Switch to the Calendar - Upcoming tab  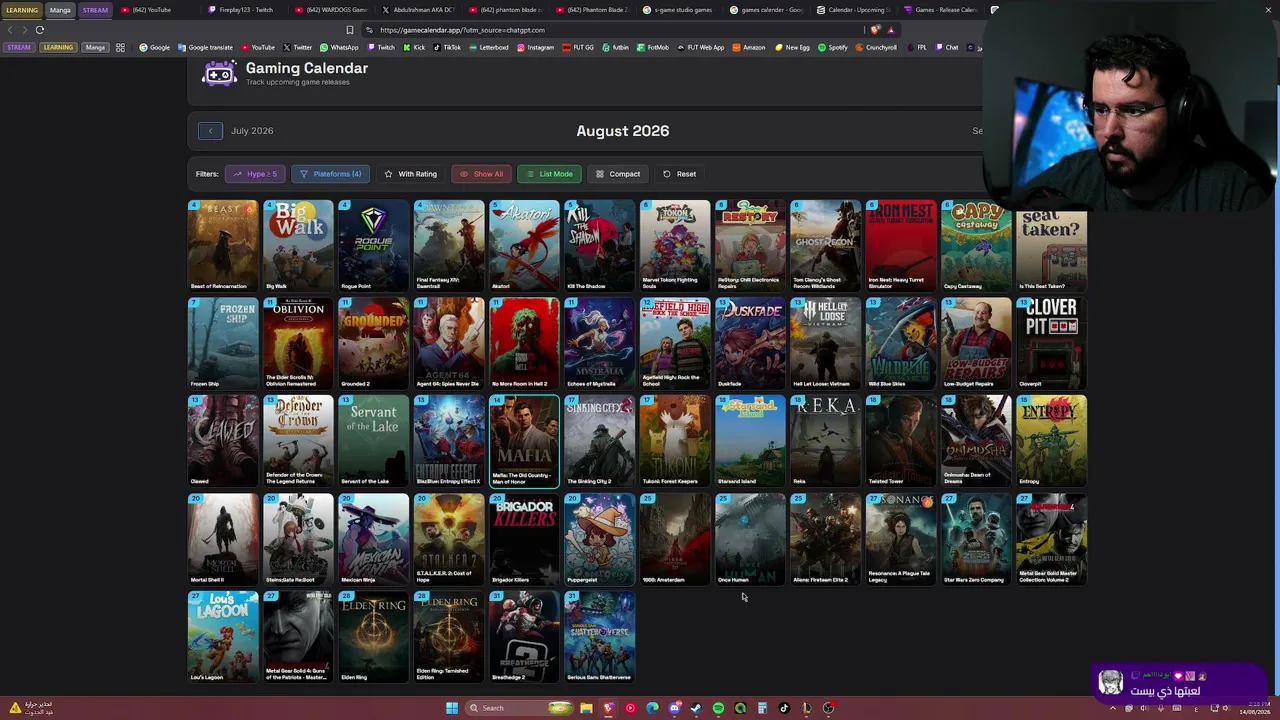point(852,10)
